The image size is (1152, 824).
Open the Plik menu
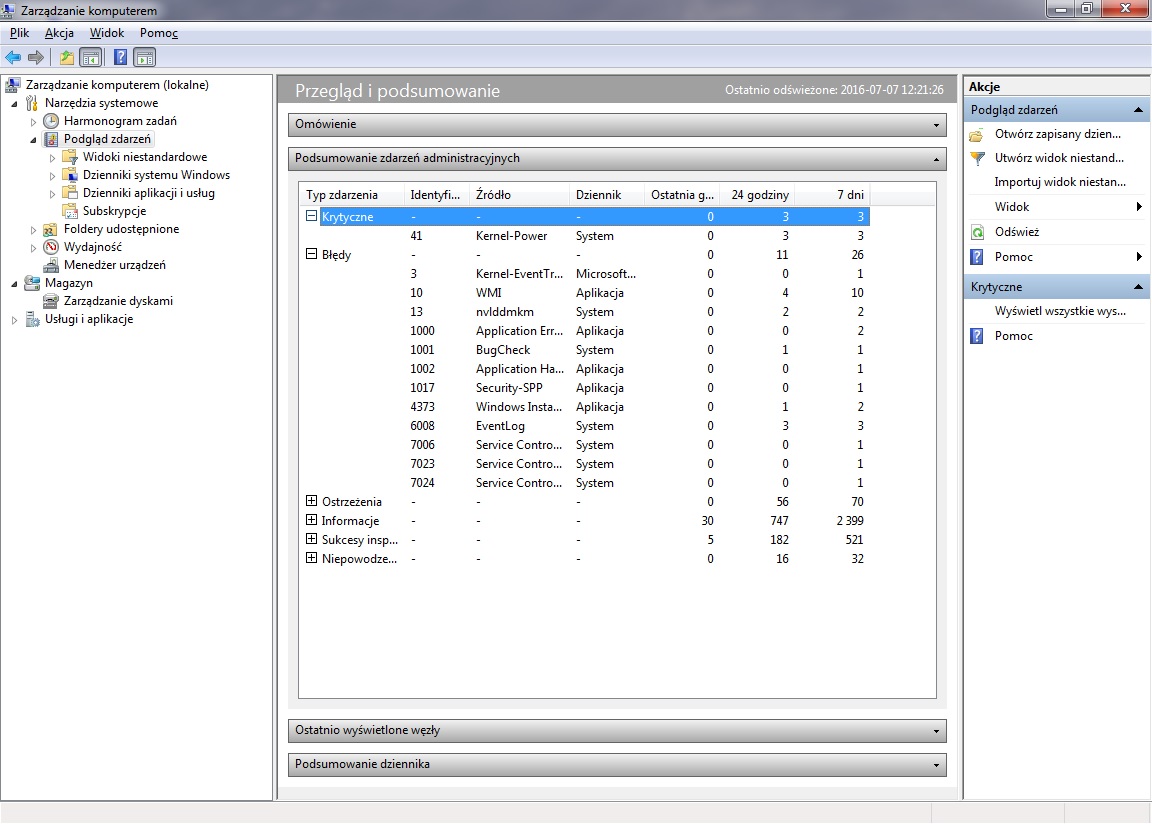click(19, 33)
